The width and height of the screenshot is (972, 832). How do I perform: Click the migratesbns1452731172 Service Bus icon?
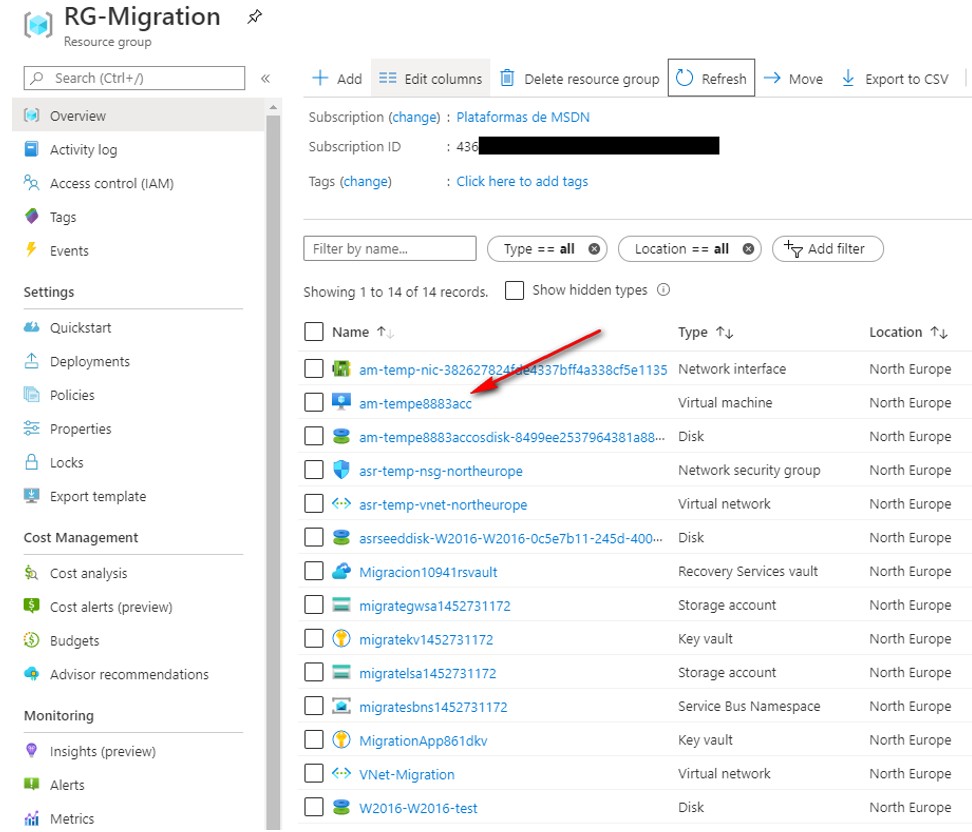tap(342, 706)
